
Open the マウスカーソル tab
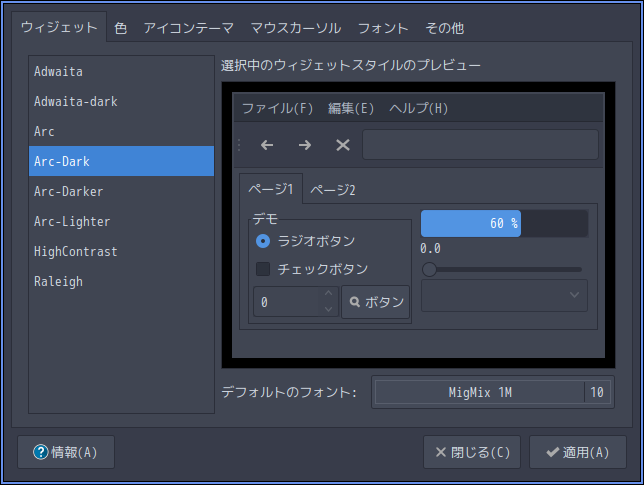[x=296, y=28]
